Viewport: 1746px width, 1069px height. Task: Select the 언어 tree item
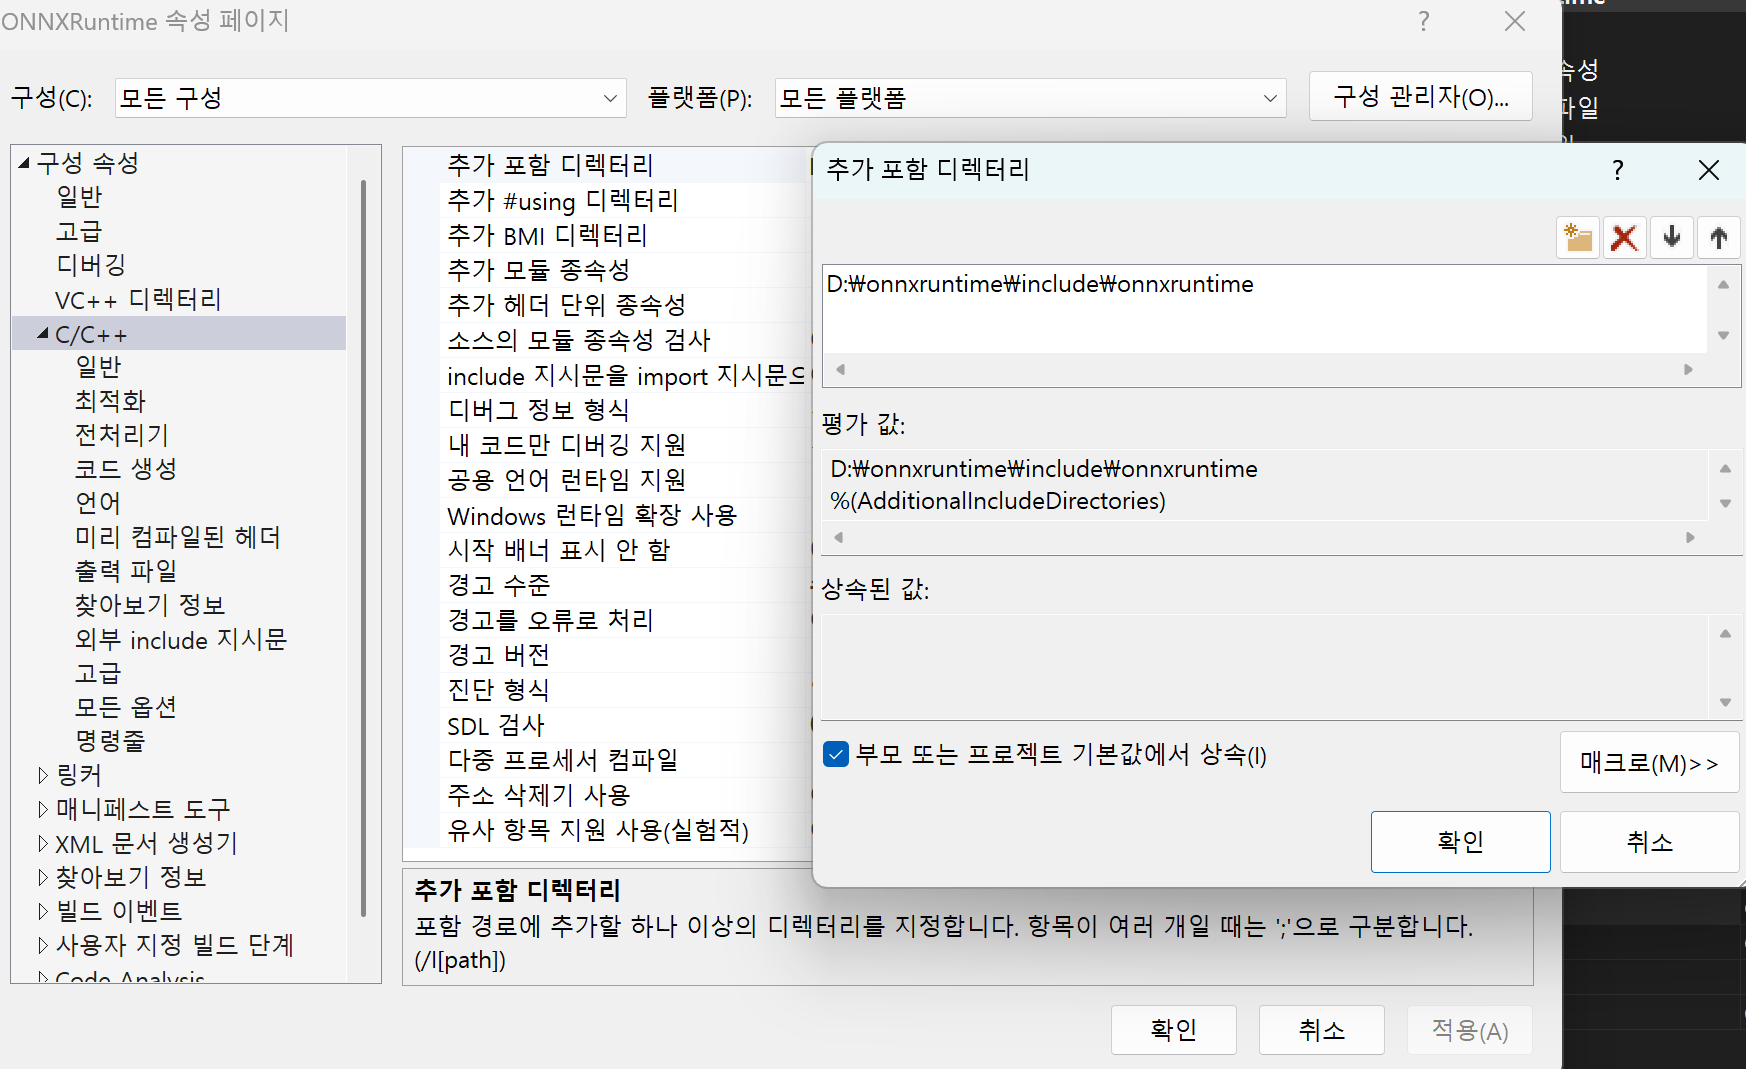click(x=98, y=503)
